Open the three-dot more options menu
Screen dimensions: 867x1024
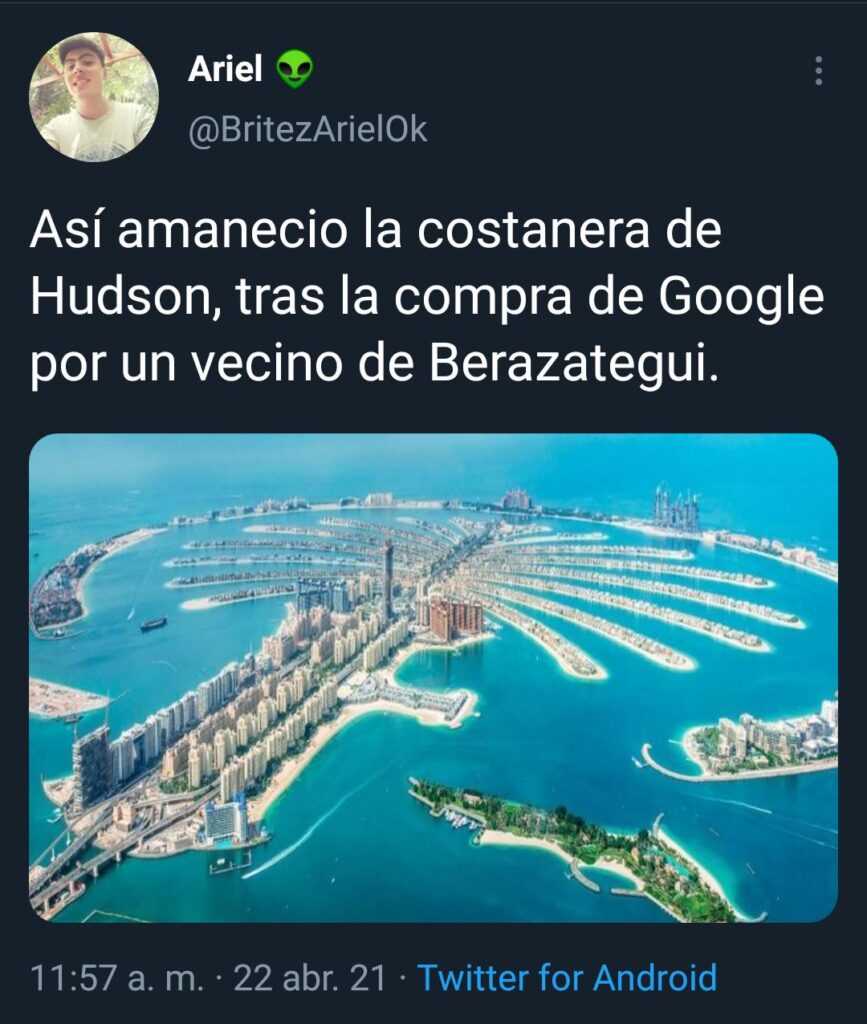pos(819,71)
